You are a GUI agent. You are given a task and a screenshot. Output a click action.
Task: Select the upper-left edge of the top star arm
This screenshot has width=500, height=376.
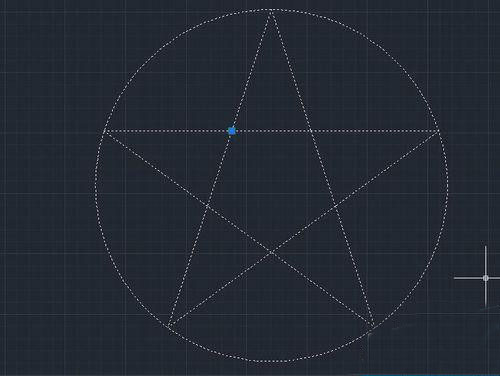pyautogui.click(x=251, y=71)
